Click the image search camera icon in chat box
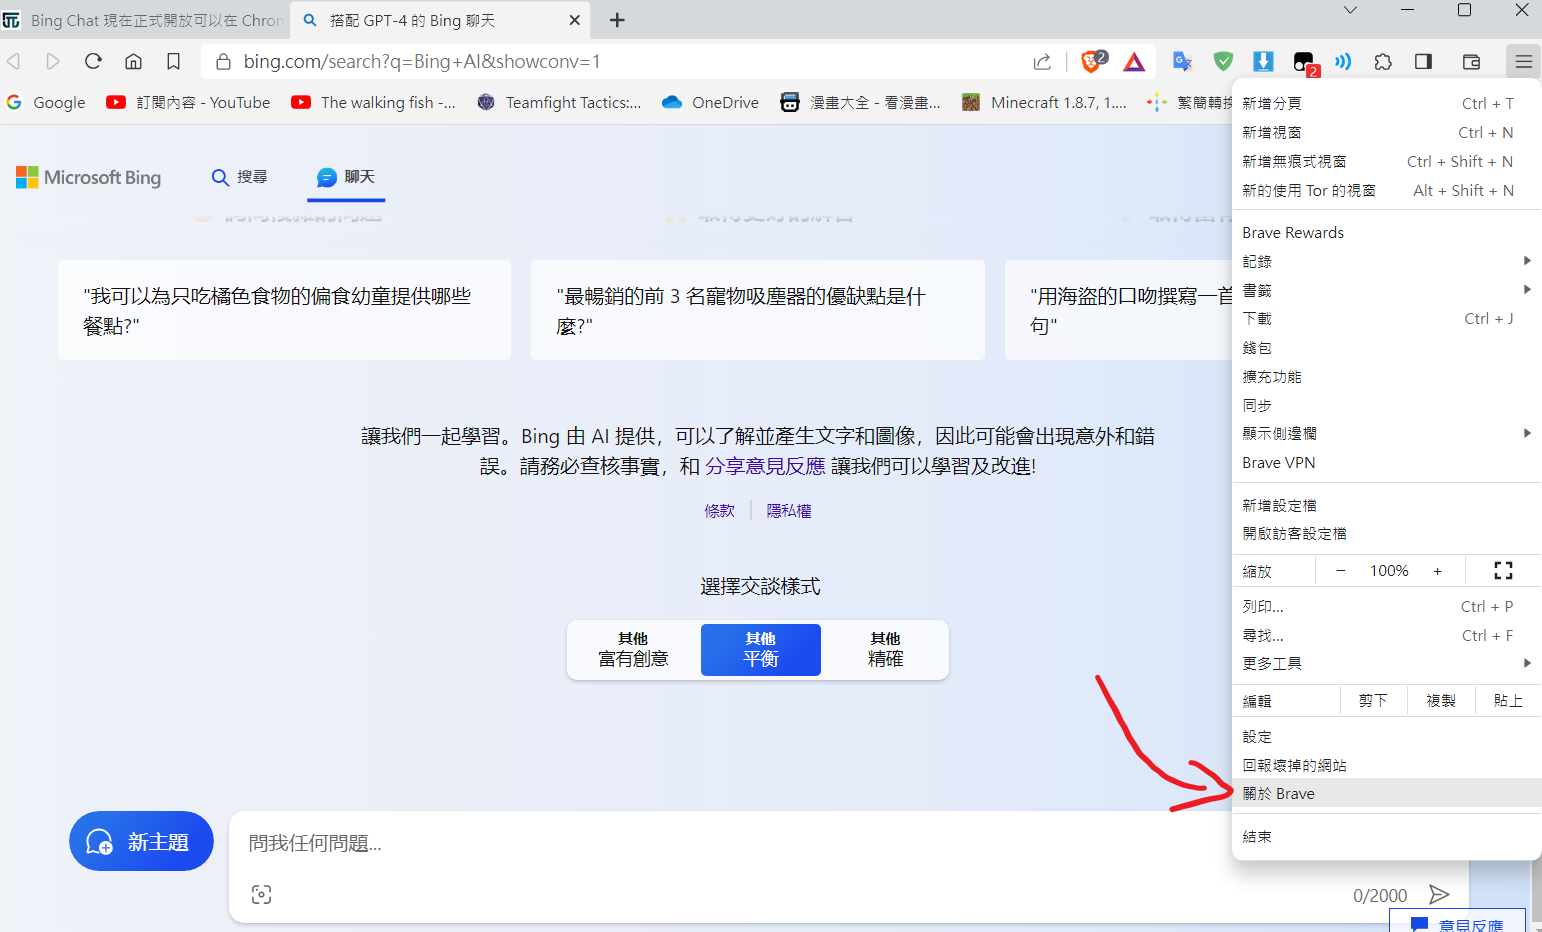This screenshot has height=932, width=1542. click(x=261, y=894)
